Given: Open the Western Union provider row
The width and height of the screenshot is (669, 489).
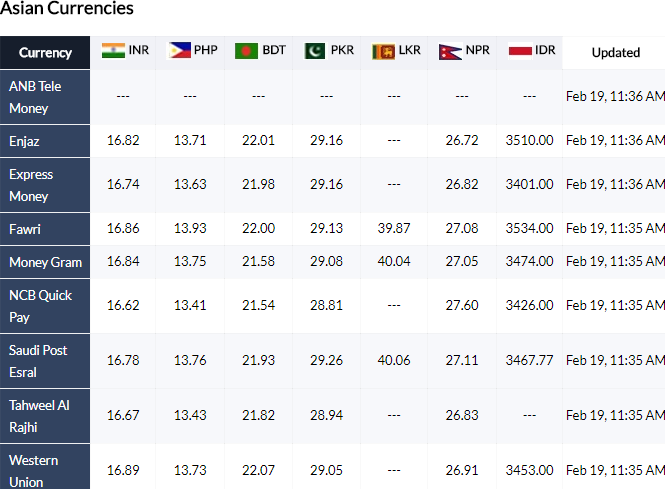Looking at the screenshot, I should (x=45, y=467).
